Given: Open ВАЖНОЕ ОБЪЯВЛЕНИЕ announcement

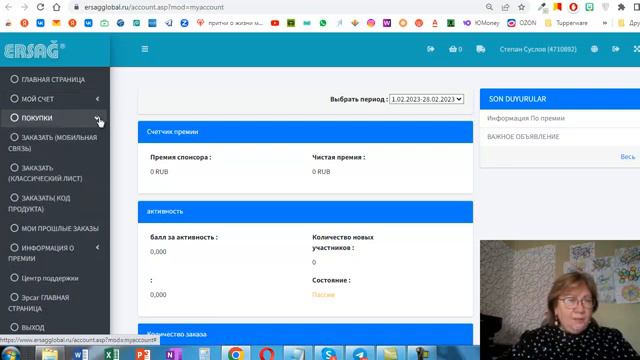Looking at the screenshot, I should (523, 137).
